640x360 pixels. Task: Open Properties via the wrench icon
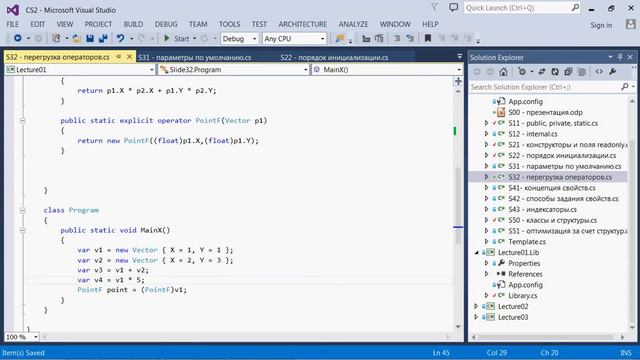(612, 72)
